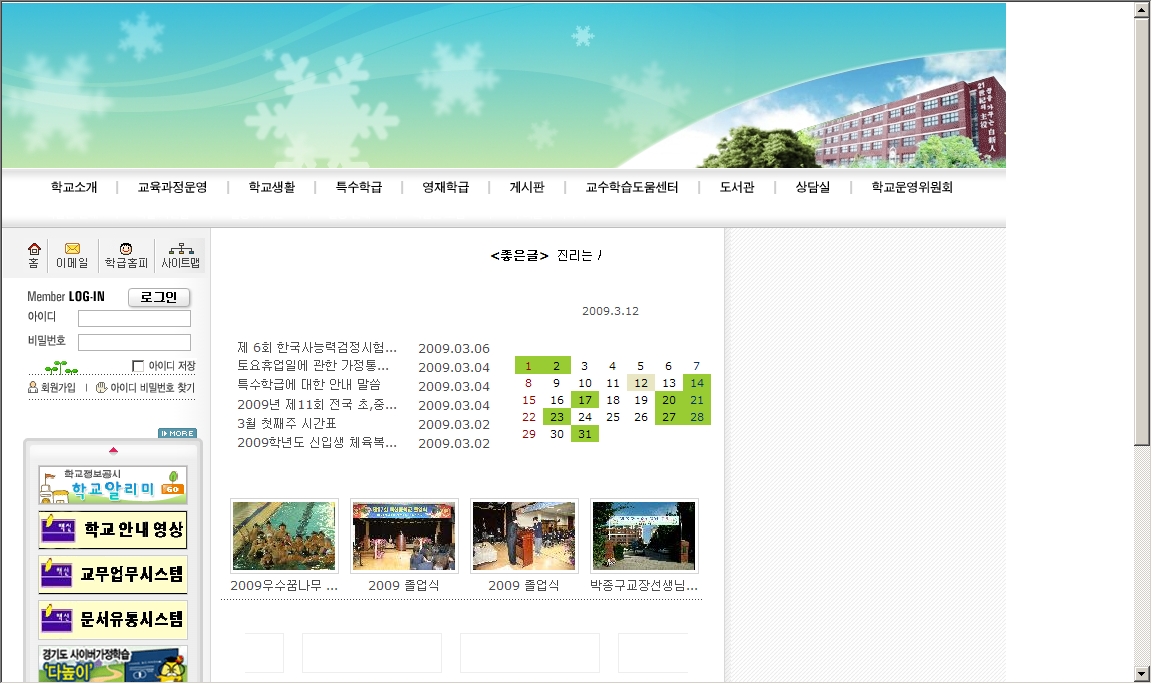Image resolution: width=1152 pixels, height=684 pixels.
Task: Open the 2009우수꿈나무 swimming photo thumbnail
Action: click(x=284, y=536)
